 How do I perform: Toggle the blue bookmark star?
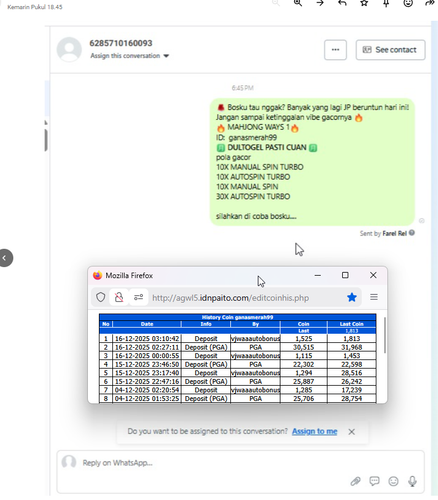click(352, 297)
